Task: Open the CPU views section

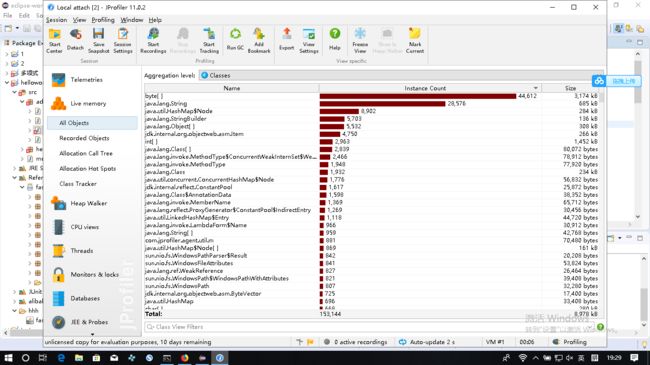Action: 85,227
